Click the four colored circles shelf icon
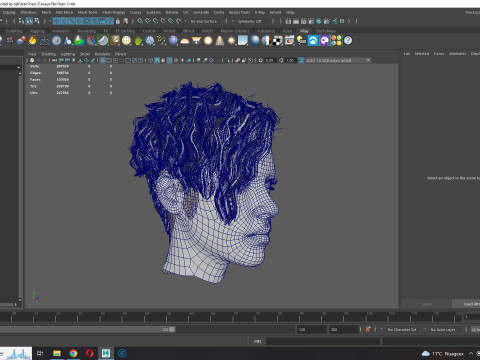Image resolution: width=480 pixels, height=360 pixels. (336, 41)
